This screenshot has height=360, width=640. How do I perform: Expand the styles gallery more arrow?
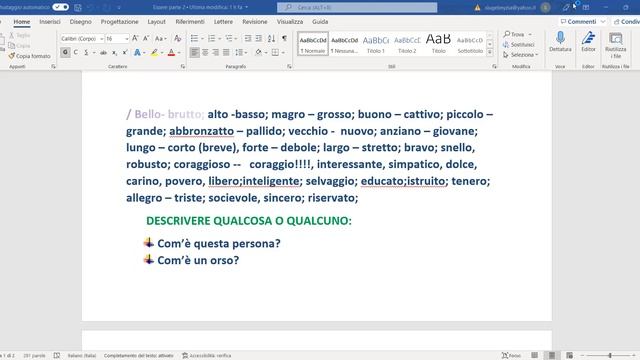[x=490, y=53]
